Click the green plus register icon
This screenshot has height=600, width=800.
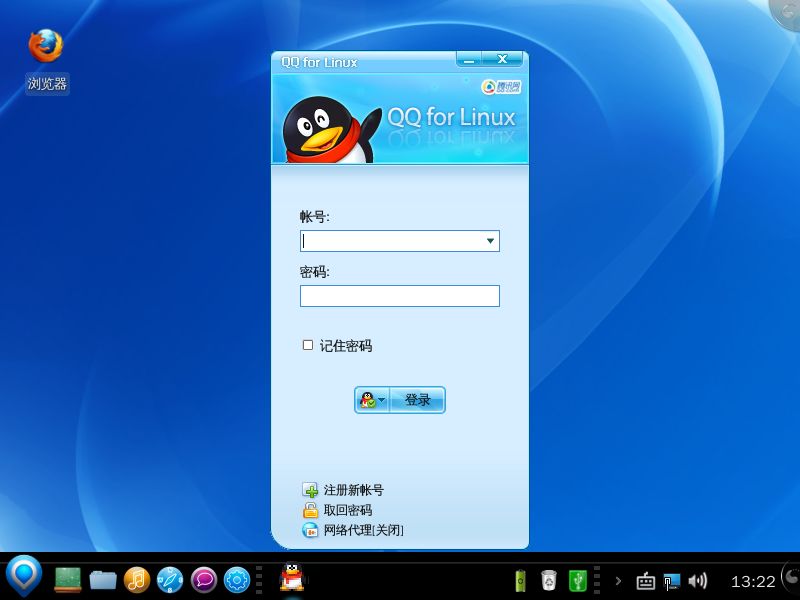pos(310,490)
